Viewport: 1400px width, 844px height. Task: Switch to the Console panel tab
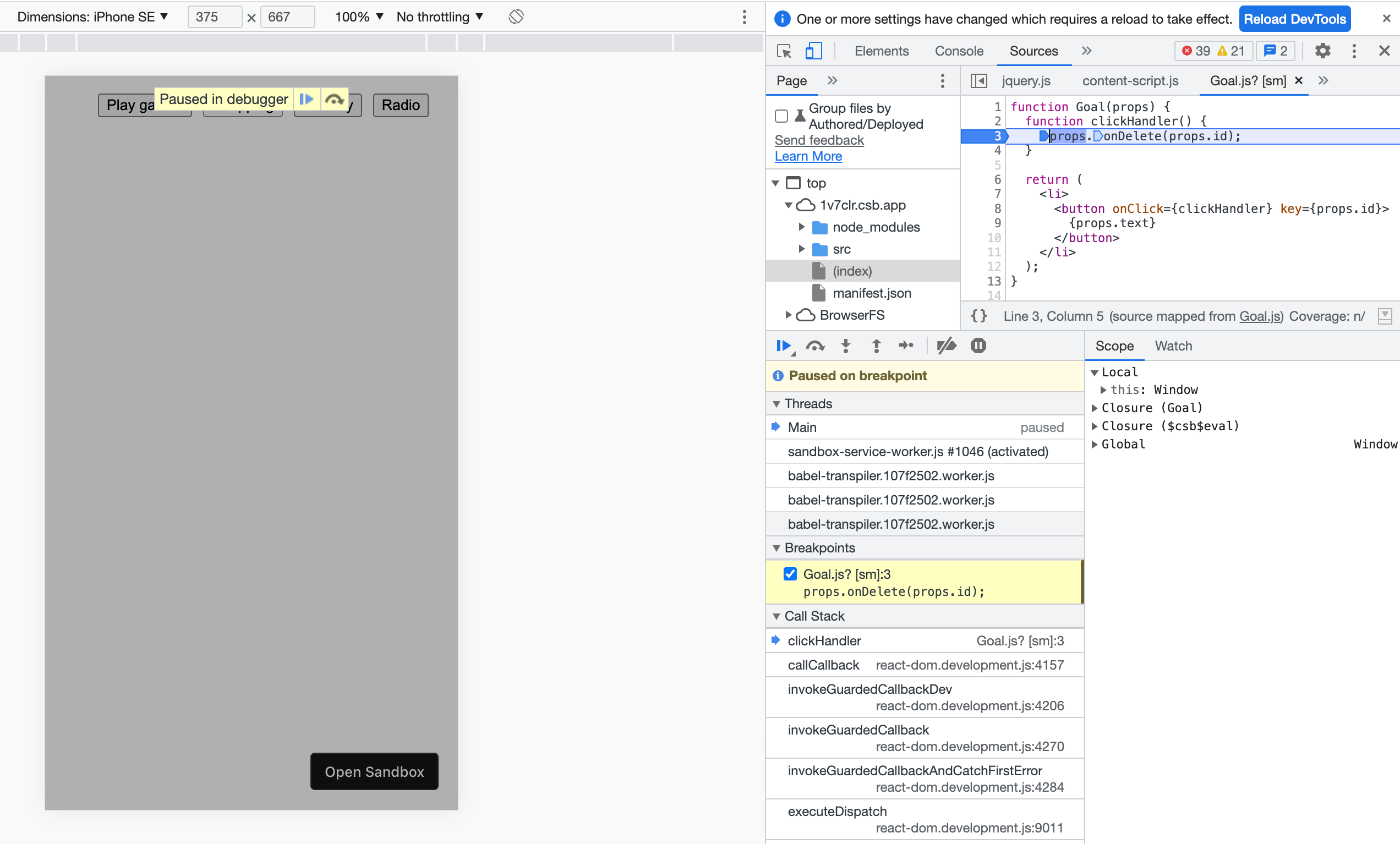click(x=959, y=51)
